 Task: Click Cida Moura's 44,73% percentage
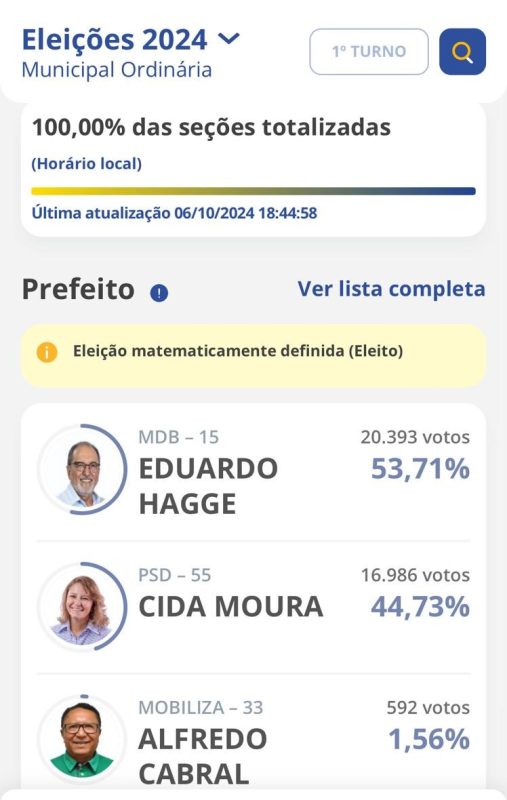click(x=420, y=607)
